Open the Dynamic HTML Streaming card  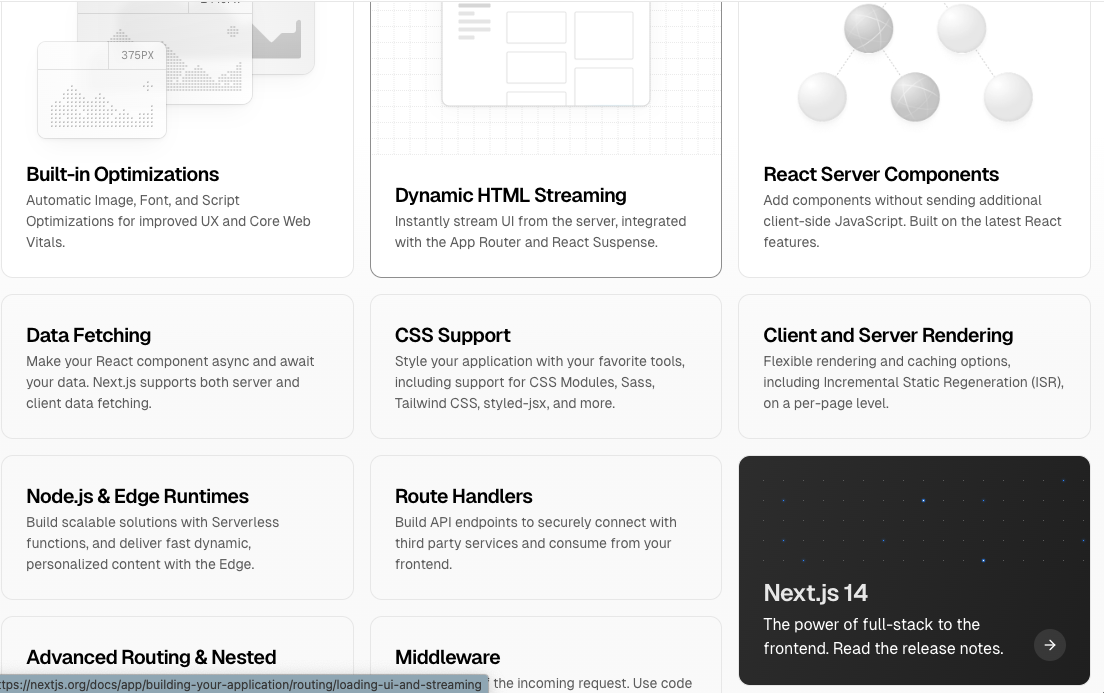[546, 139]
